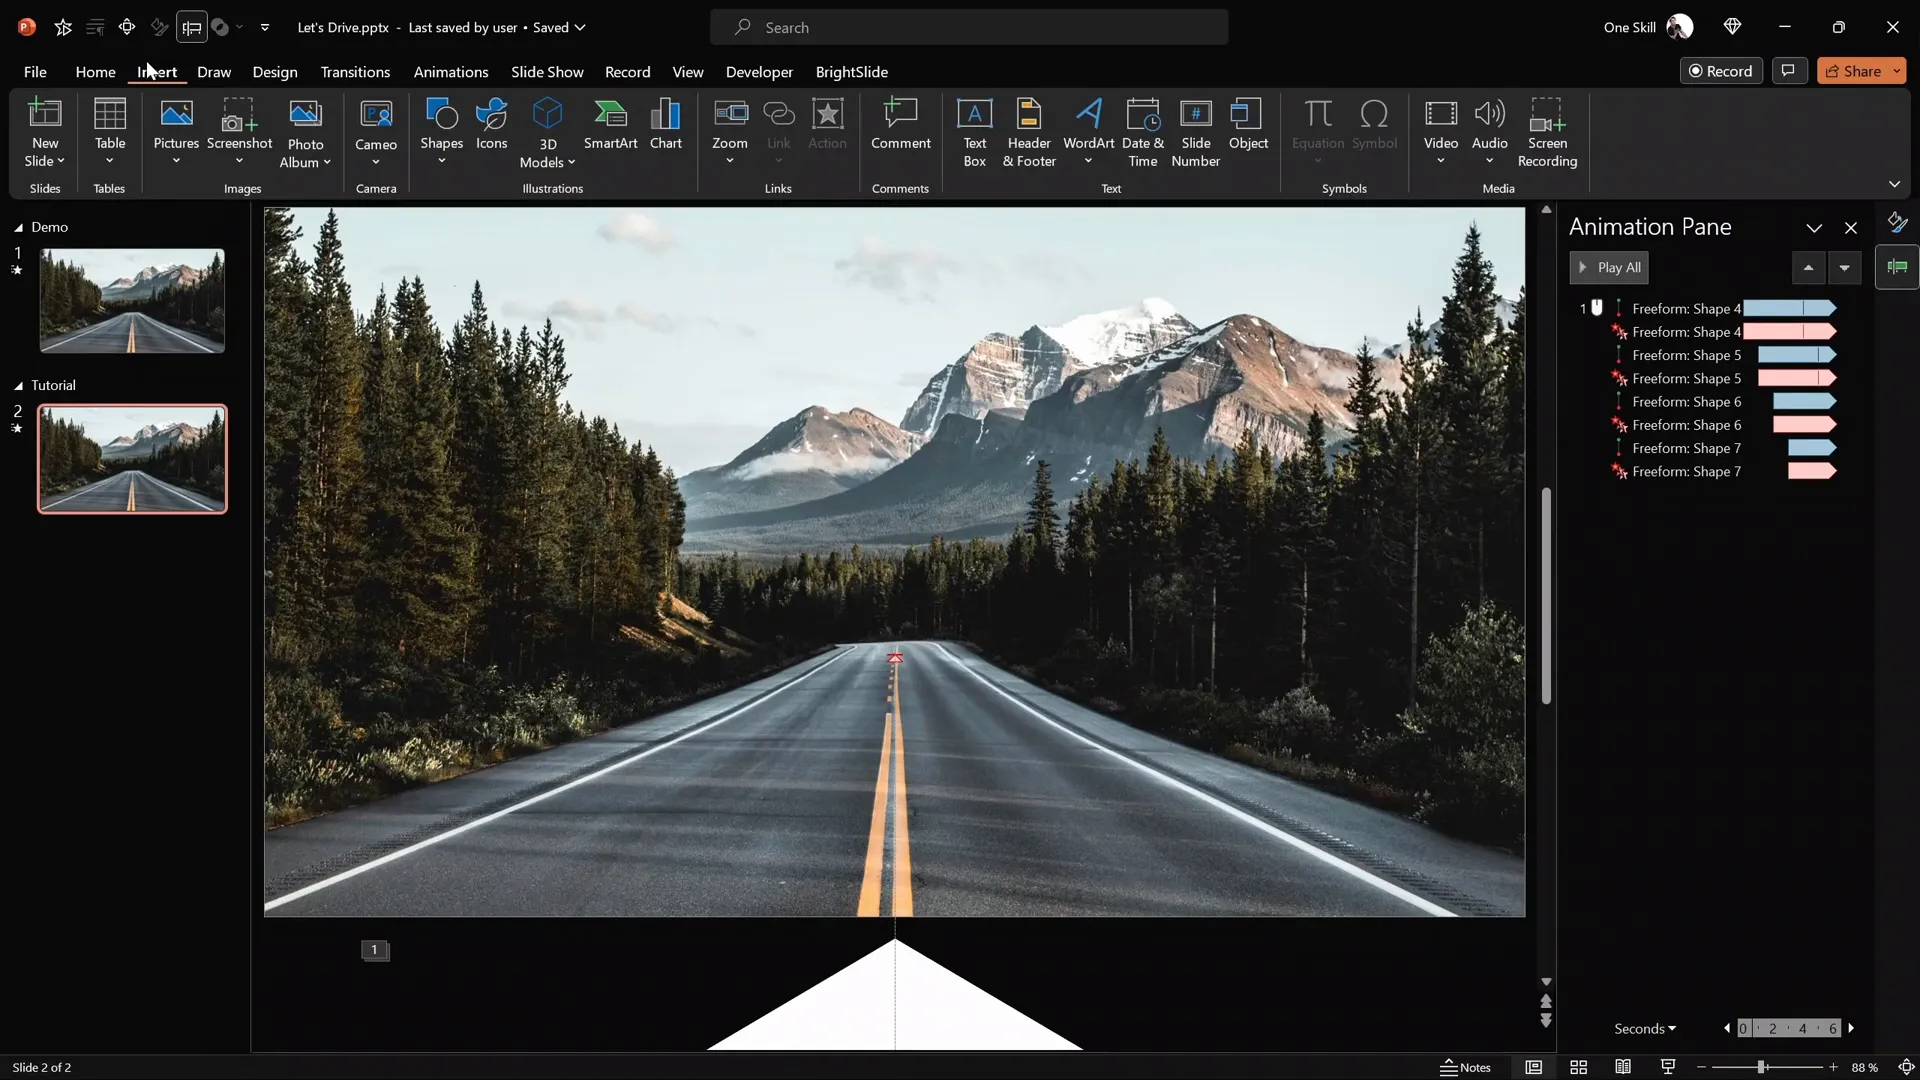Open the file name saved-status dropdown

[580, 27]
